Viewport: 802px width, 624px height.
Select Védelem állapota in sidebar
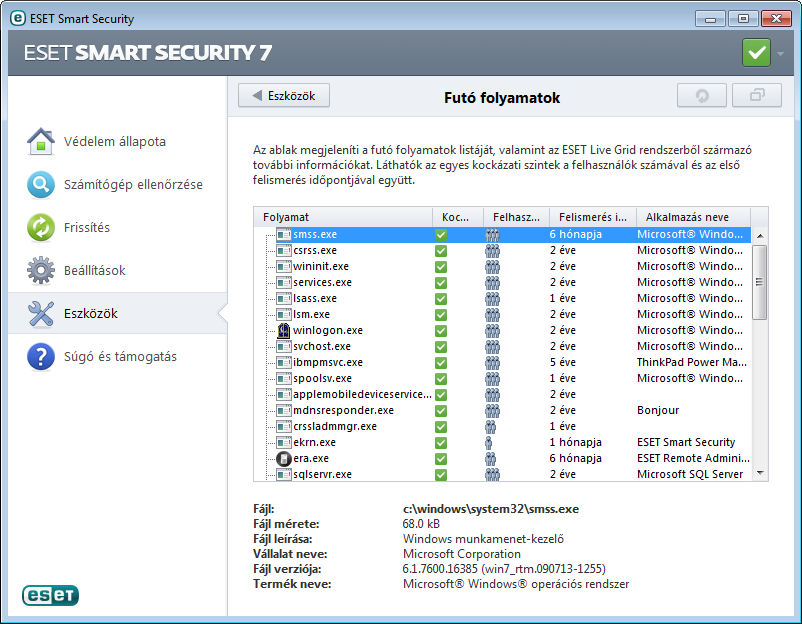[x=117, y=141]
